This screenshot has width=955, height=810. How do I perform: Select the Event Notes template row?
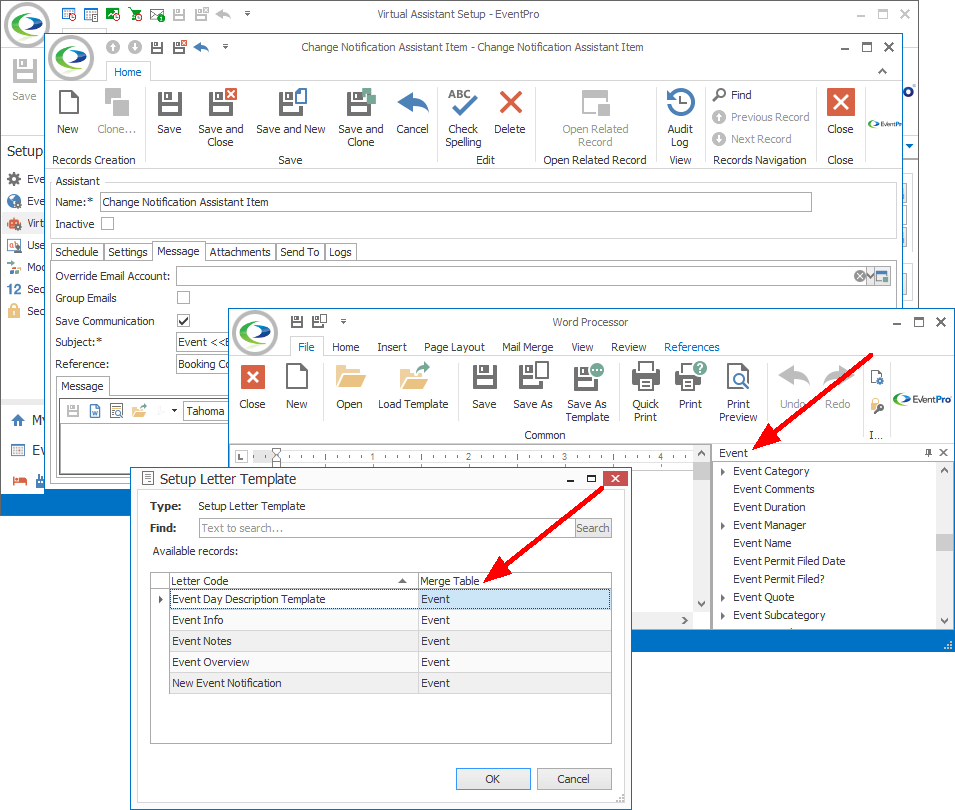tap(390, 641)
